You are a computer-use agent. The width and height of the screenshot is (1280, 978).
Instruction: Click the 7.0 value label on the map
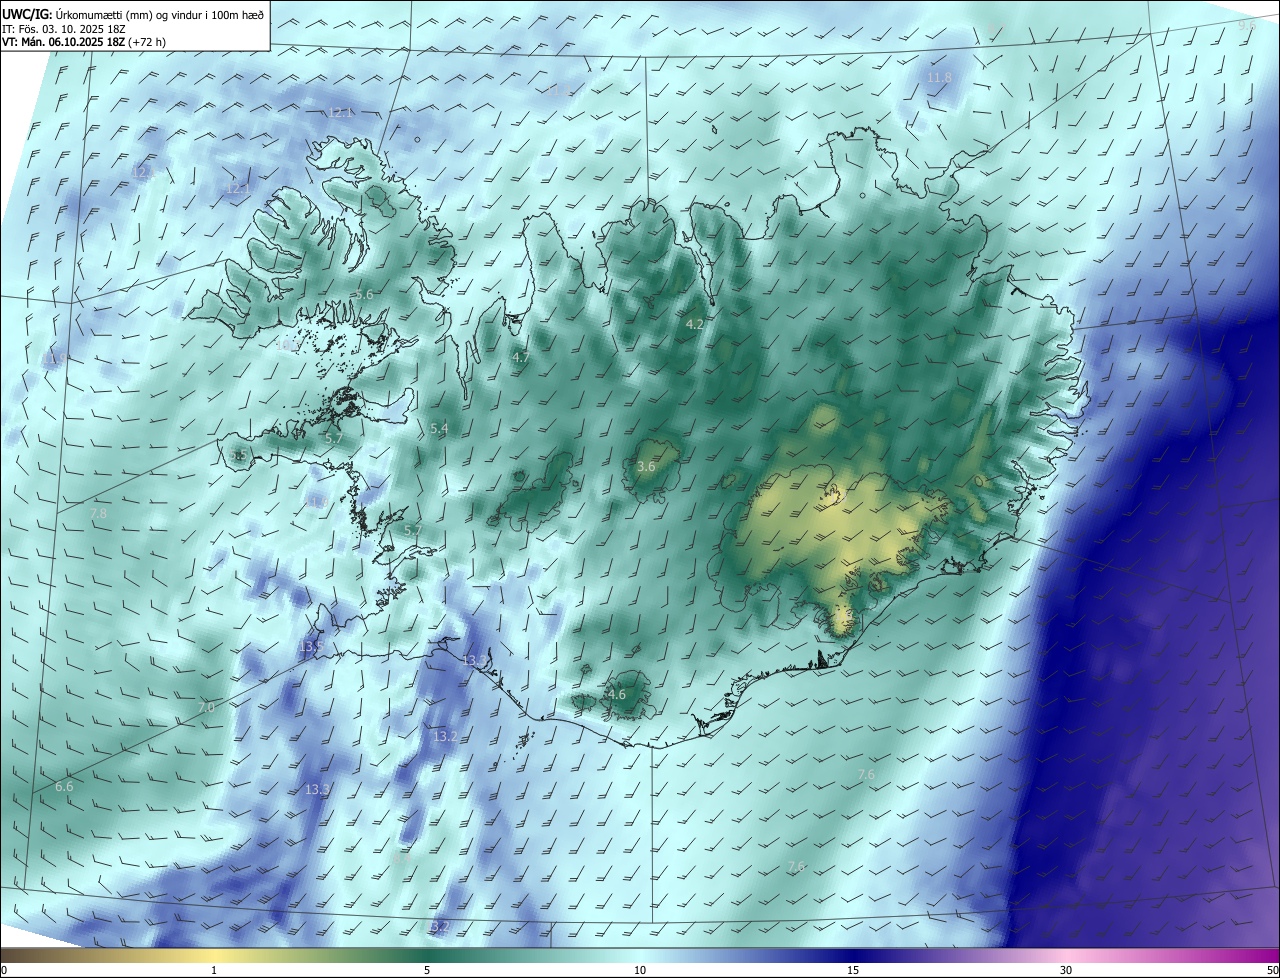tap(206, 707)
